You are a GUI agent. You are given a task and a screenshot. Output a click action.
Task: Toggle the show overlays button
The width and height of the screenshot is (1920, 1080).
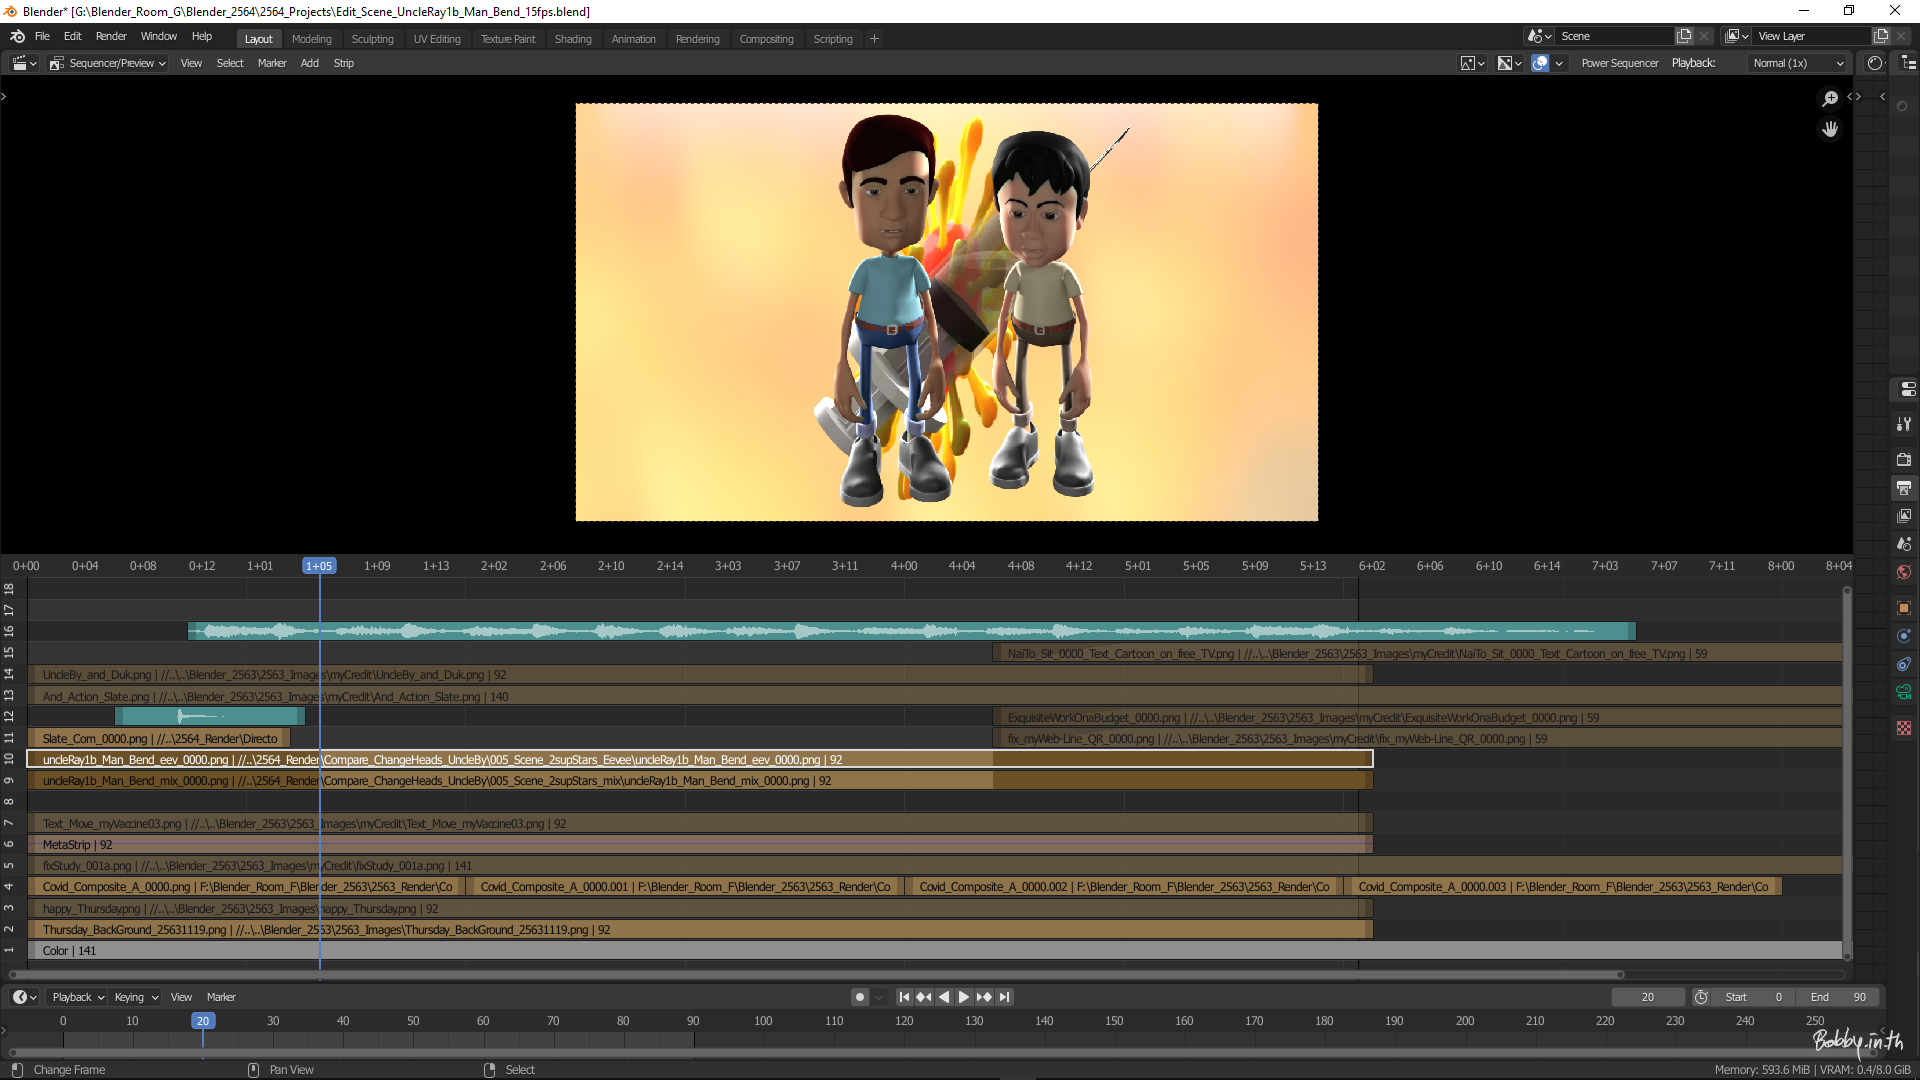click(1540, 63)
